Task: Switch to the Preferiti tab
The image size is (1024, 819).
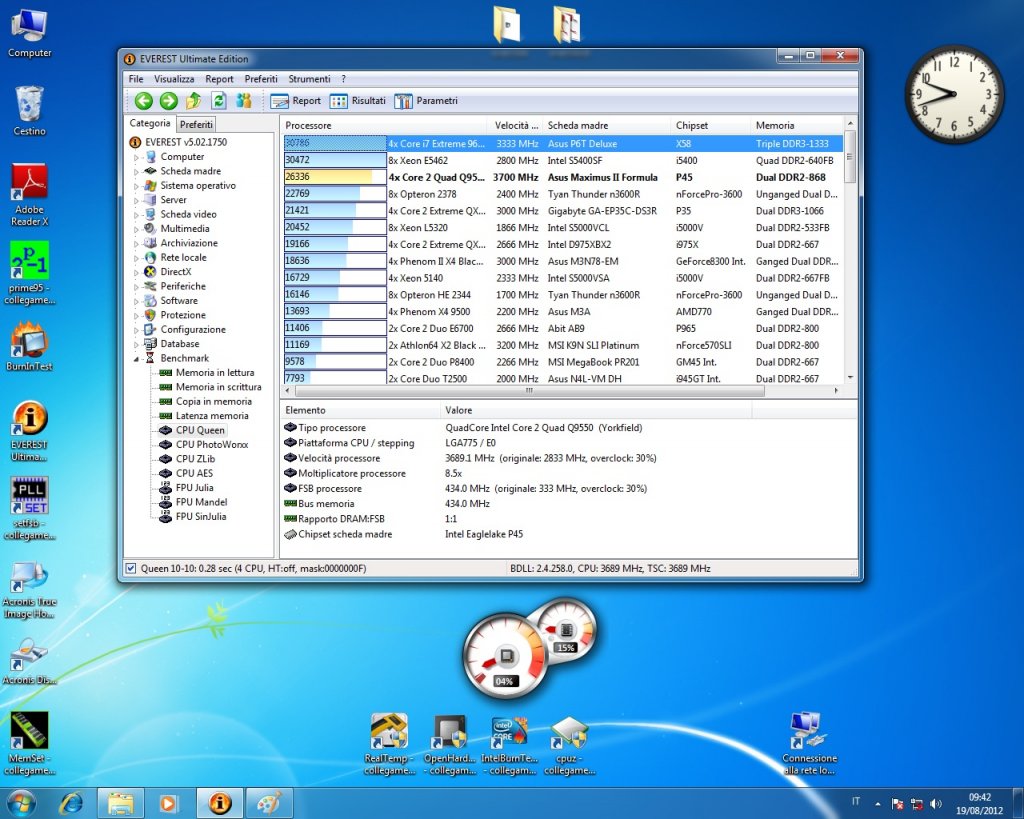Action: pos(196,124)
